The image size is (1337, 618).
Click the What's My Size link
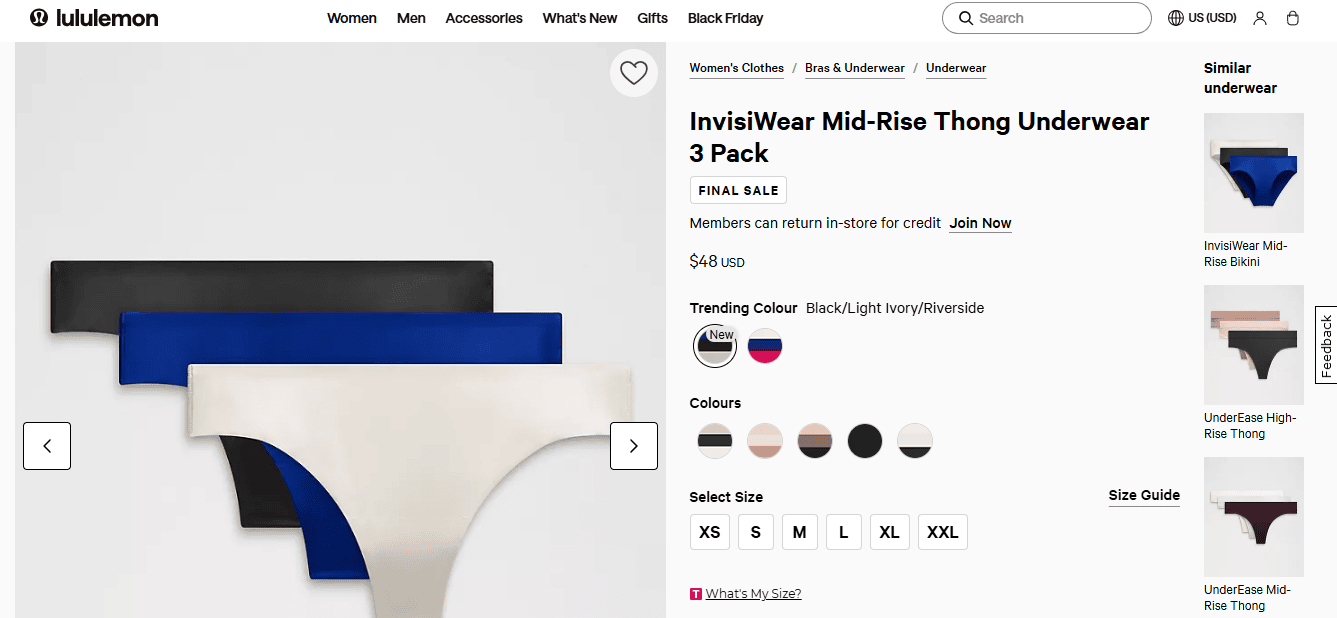click(753, 593)
